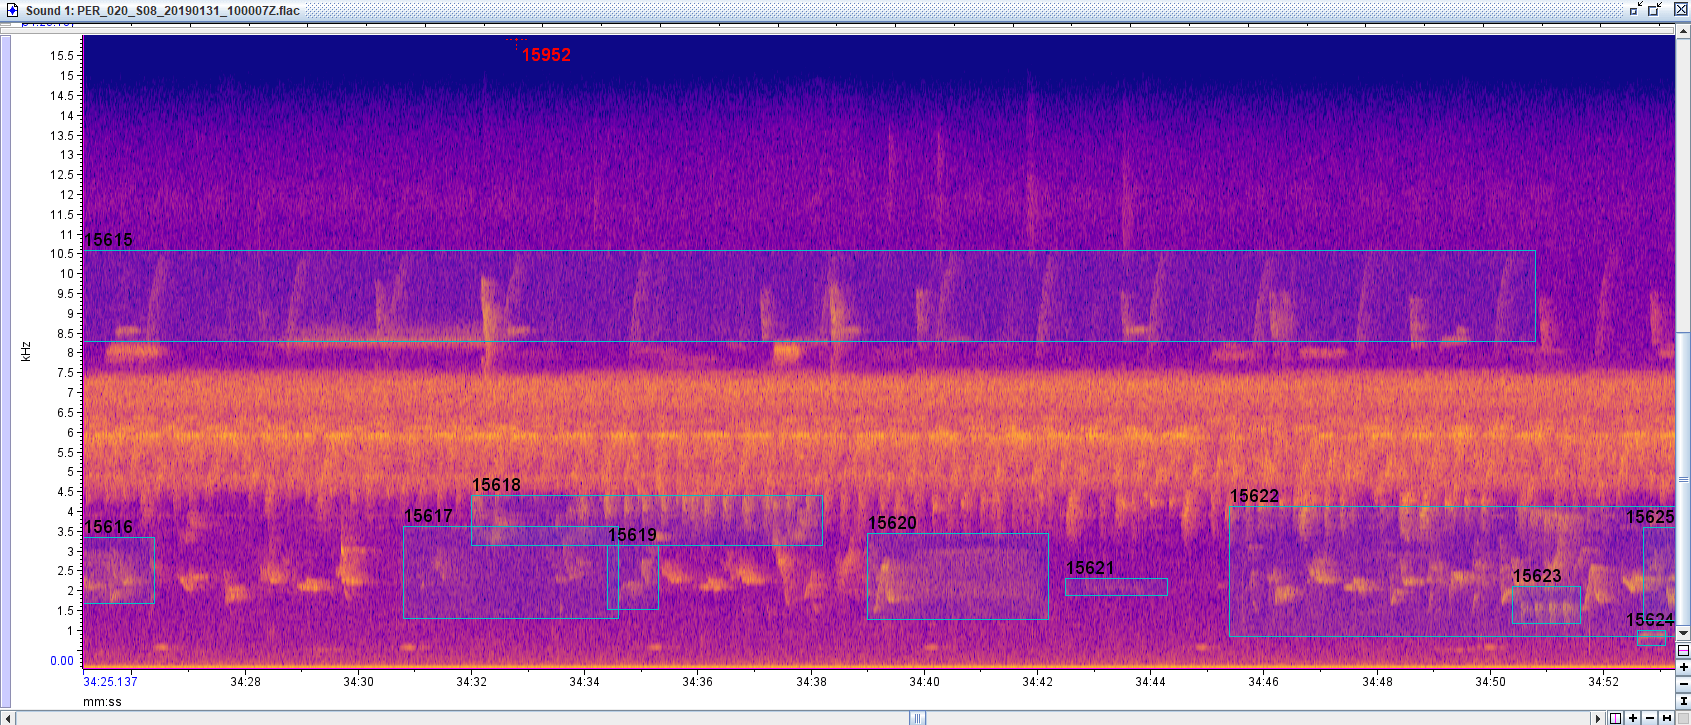The width and height of the screenshot is (1691, 725).
Task: Select selection box 15623
Action: pyautogui.click(x=1546, y=605)
